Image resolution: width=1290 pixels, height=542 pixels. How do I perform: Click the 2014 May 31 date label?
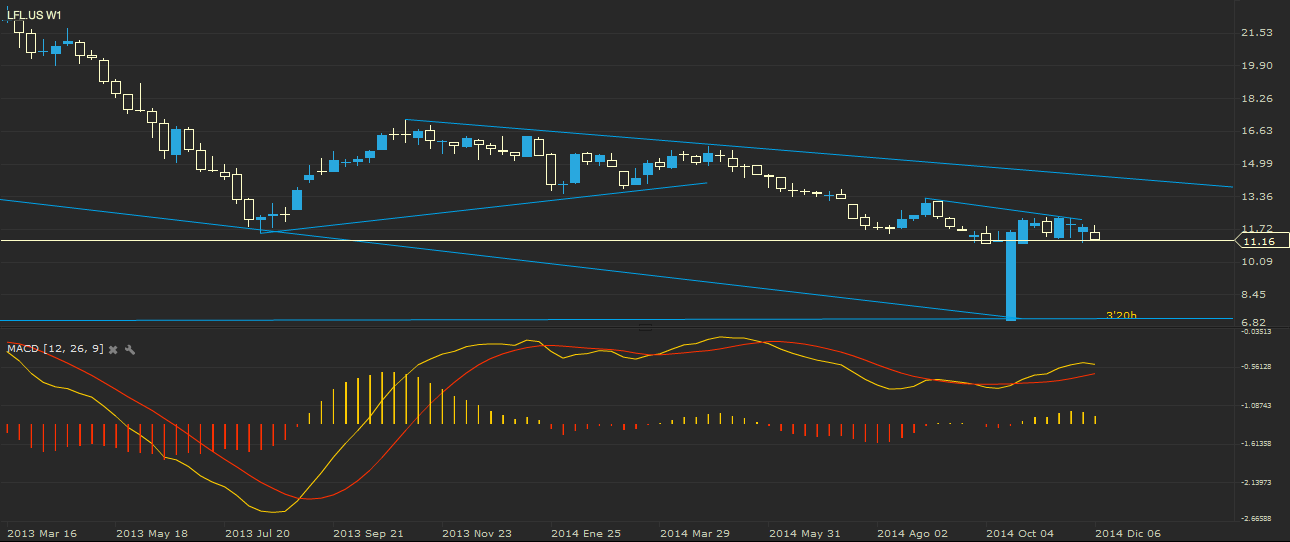click(803, 533)
